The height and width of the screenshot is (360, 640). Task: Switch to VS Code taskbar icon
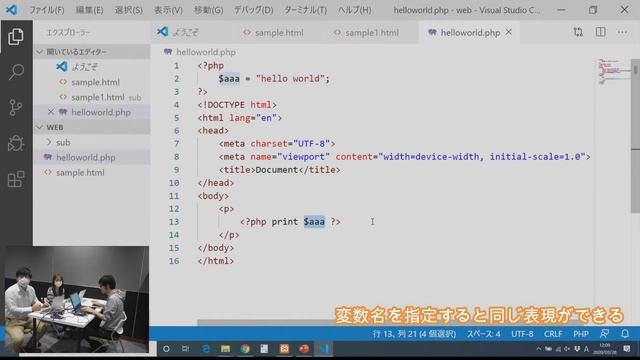[324, 349]
